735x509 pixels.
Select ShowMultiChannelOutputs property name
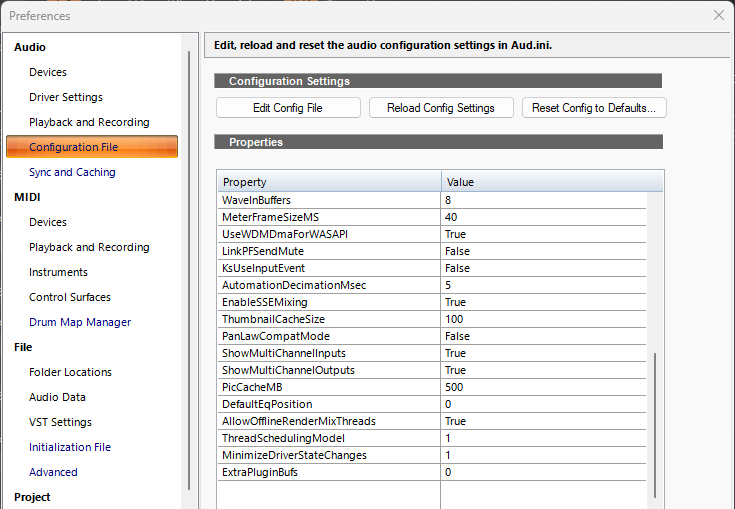(288, 370)
